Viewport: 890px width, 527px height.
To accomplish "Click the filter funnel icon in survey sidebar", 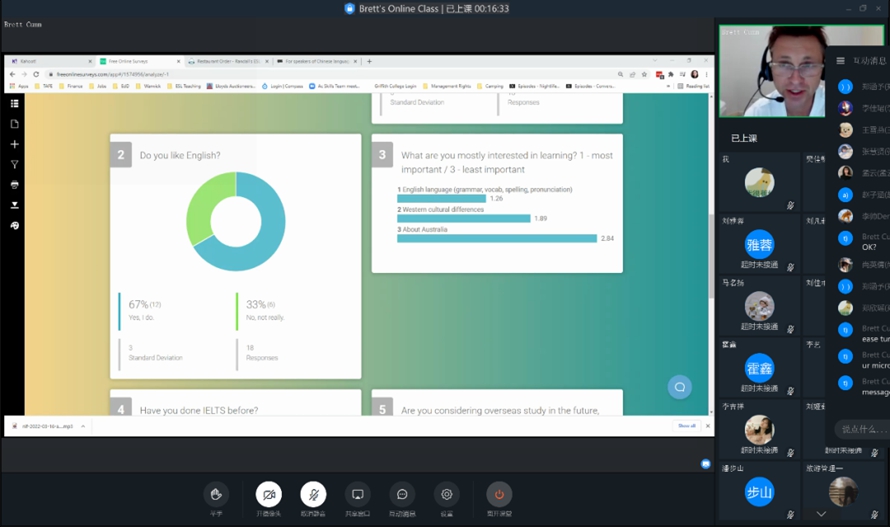I will (x=14, y=165).
